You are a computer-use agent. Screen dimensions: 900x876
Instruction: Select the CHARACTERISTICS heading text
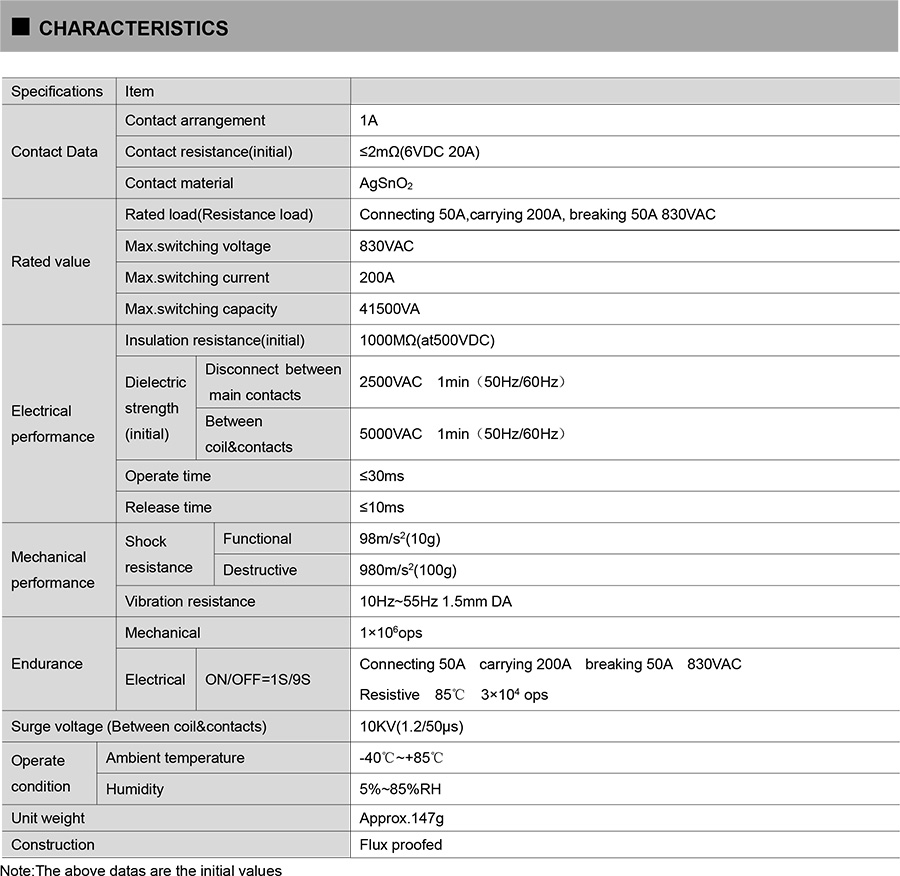point(133,28)
